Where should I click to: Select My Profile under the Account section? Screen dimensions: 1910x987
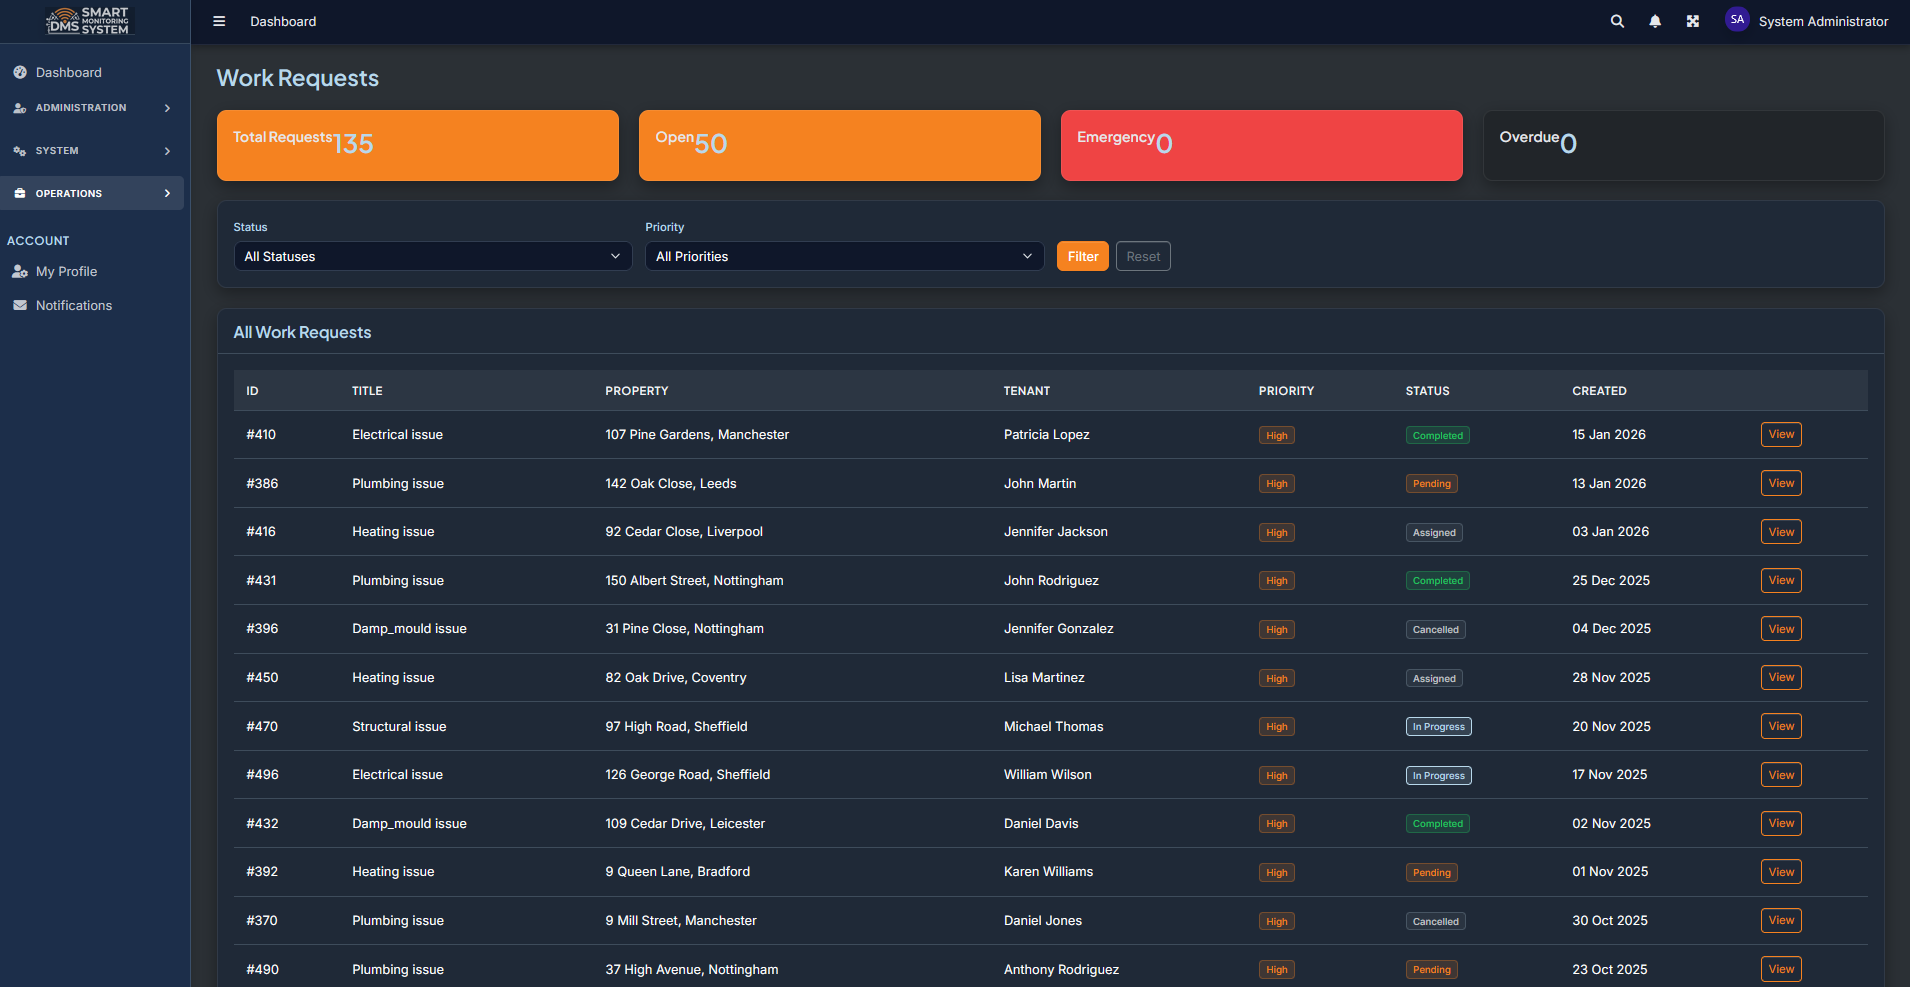(66, 270)
